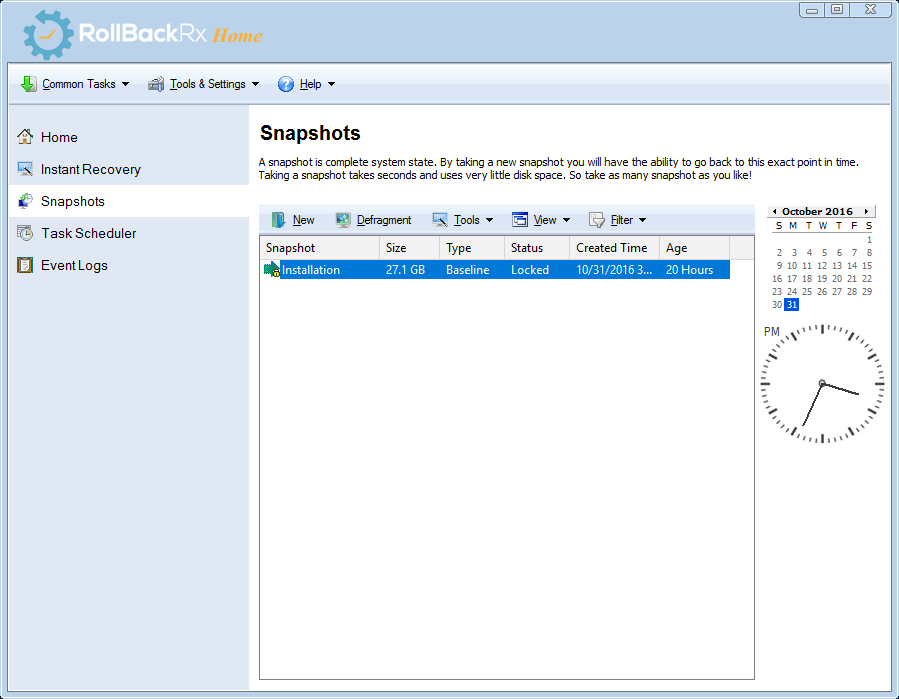The height and width of the screenshot is (699, 899).
Task: Expand the View dropdown menu
Action: click(x=541, y=219)
